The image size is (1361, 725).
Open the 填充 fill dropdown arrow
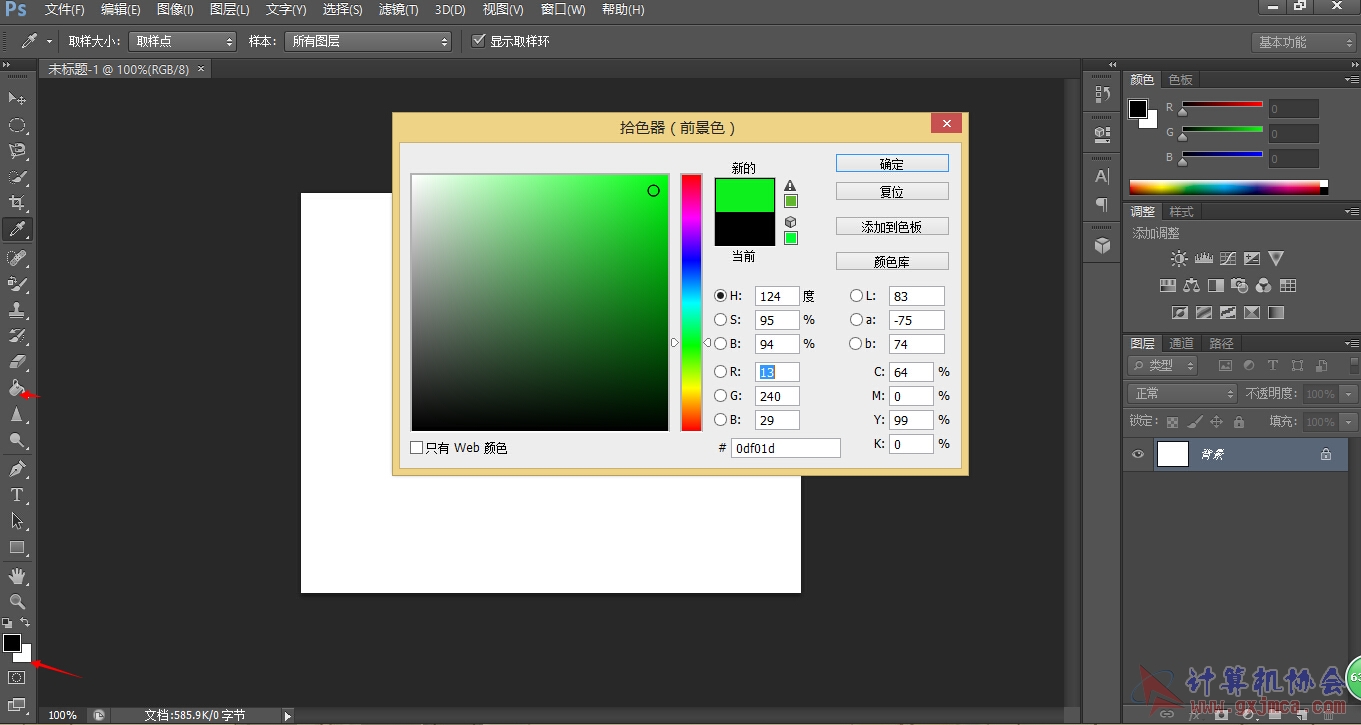coord(1348,422)
